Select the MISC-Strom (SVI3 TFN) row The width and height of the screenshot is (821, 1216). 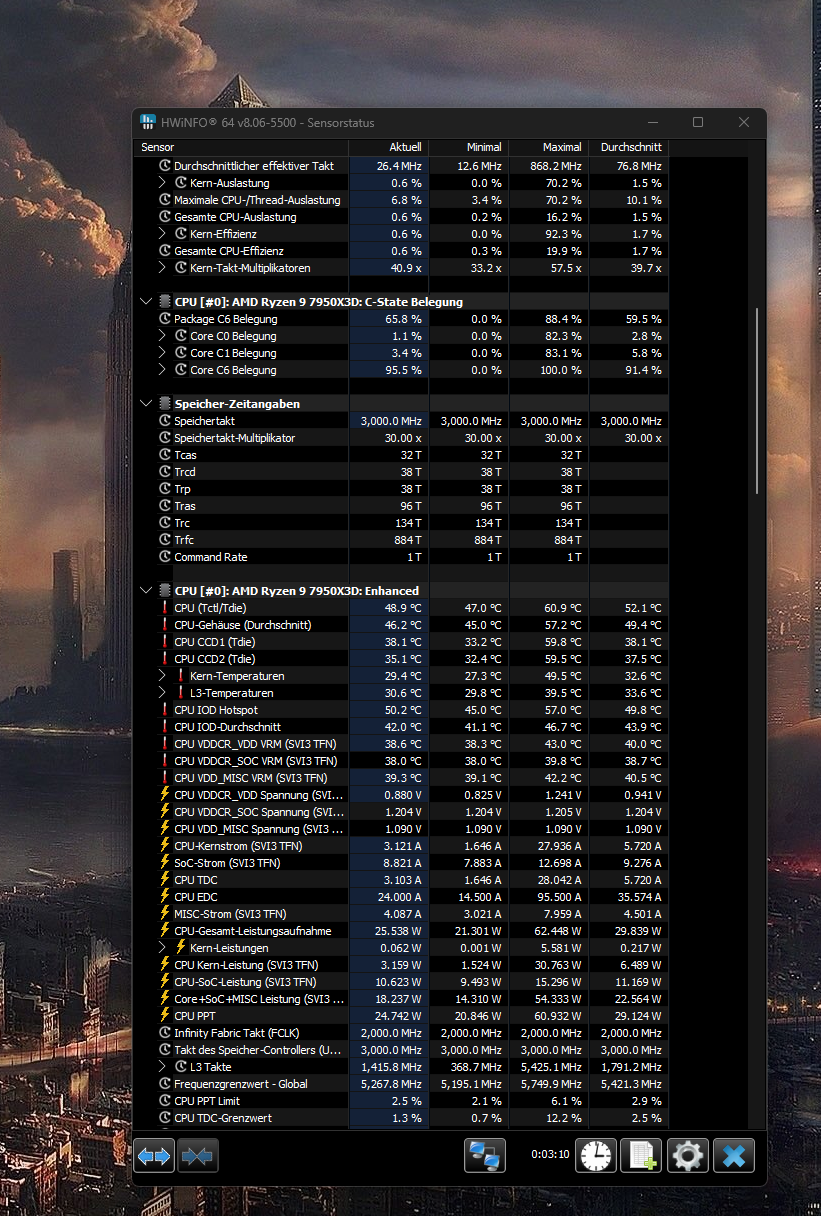click(403, 914)
